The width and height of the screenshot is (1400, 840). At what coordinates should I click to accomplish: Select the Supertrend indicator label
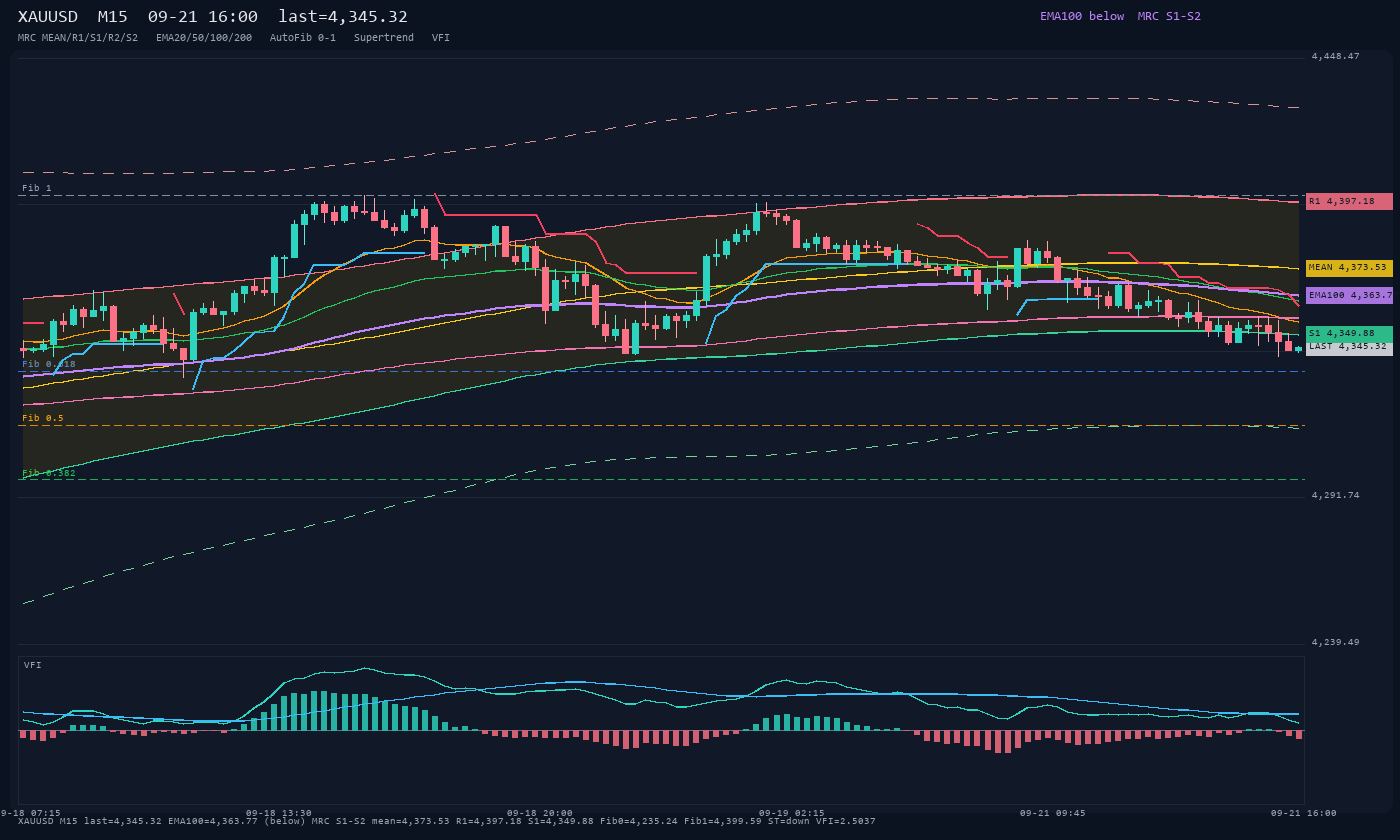pyautogui.click(x=384, y=38)
